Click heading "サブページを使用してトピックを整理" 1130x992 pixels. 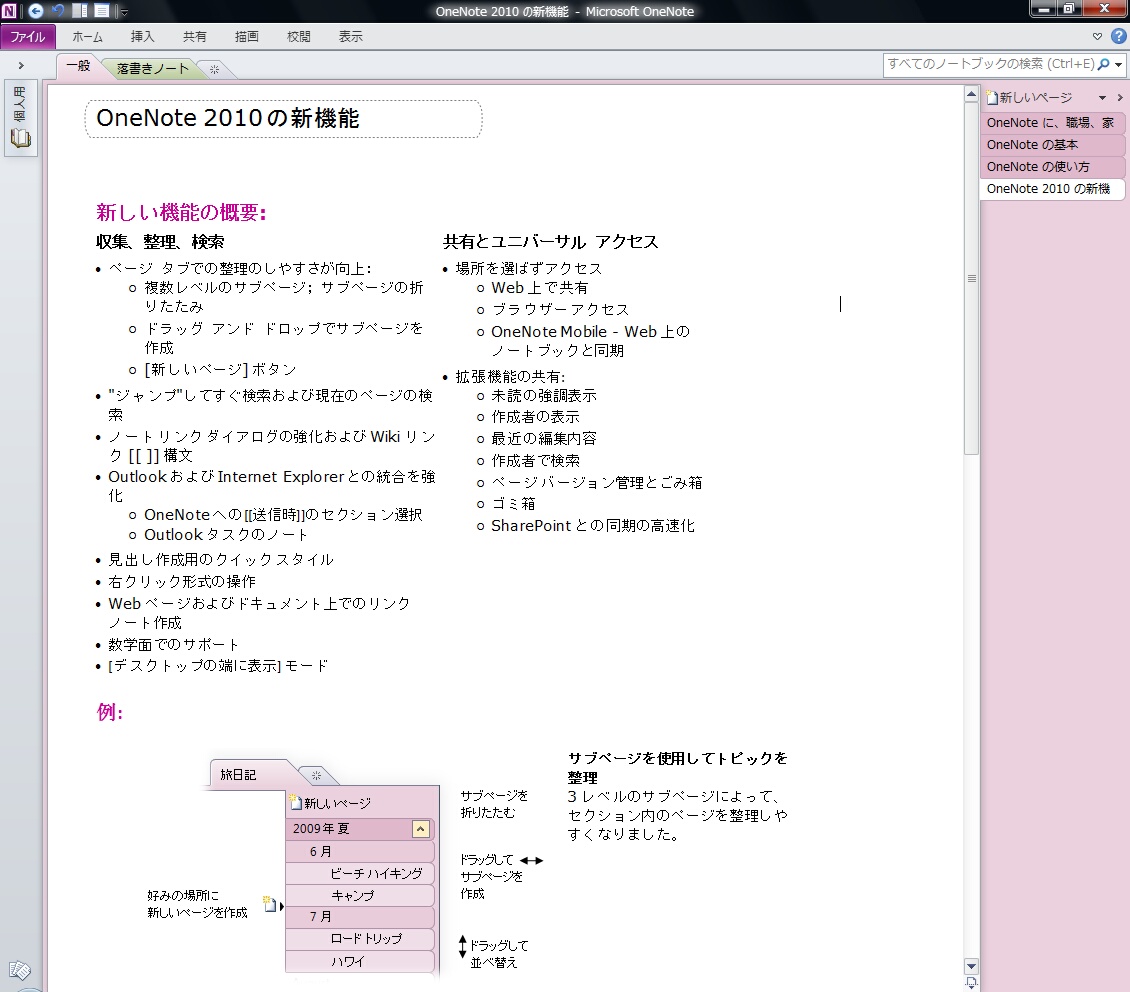pyautogui.click(x=677, y=768)
